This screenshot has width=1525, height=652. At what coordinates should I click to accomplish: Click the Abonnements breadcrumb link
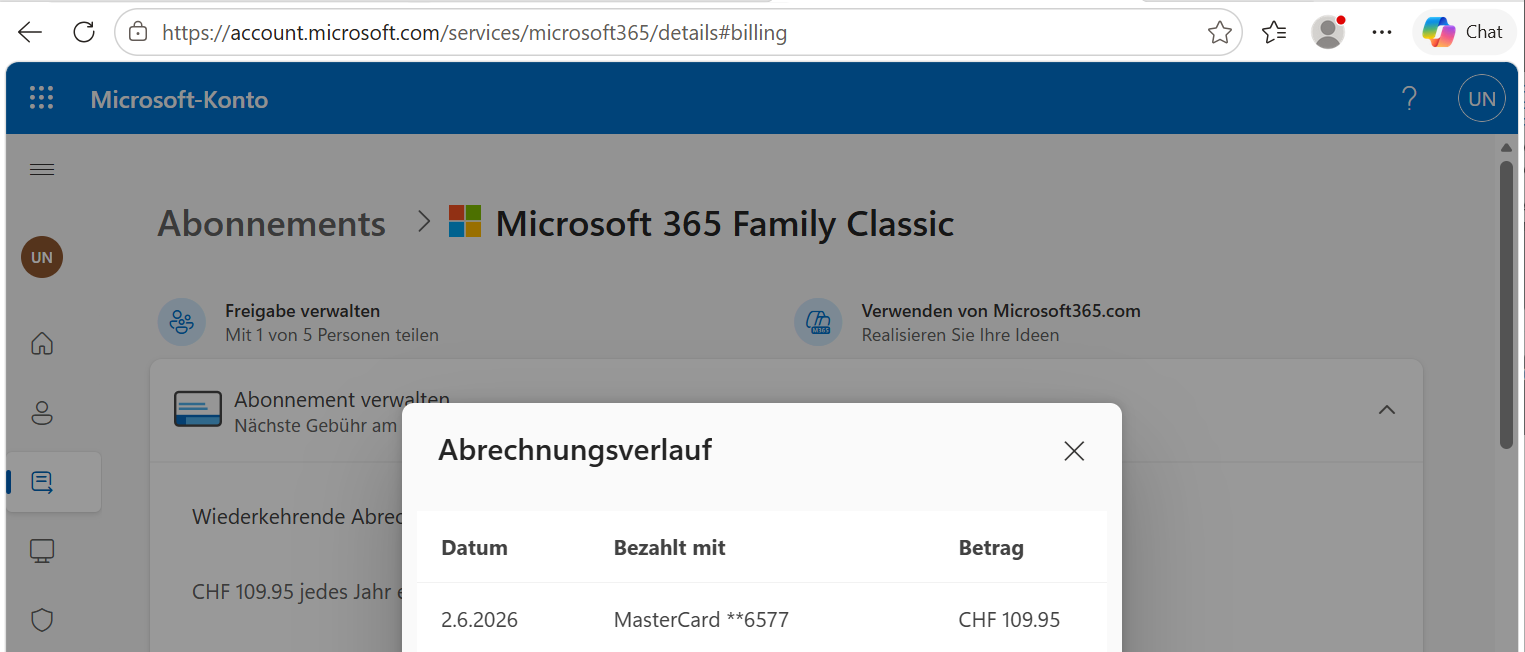[271, 224]
